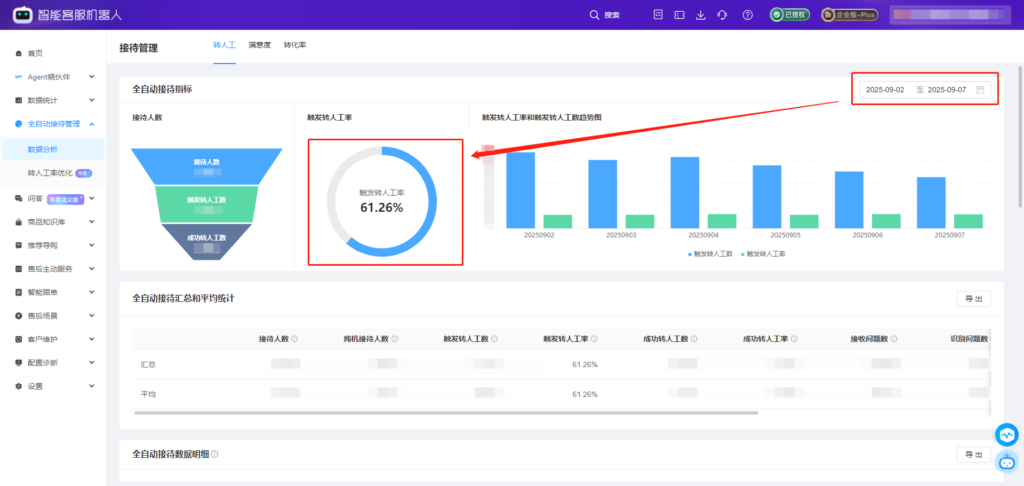Viewport: 1024px width, 486px height.
Task: Click 导出 button for 全自动接待汇总和平均统计
Action: click(x=973, y=298)
